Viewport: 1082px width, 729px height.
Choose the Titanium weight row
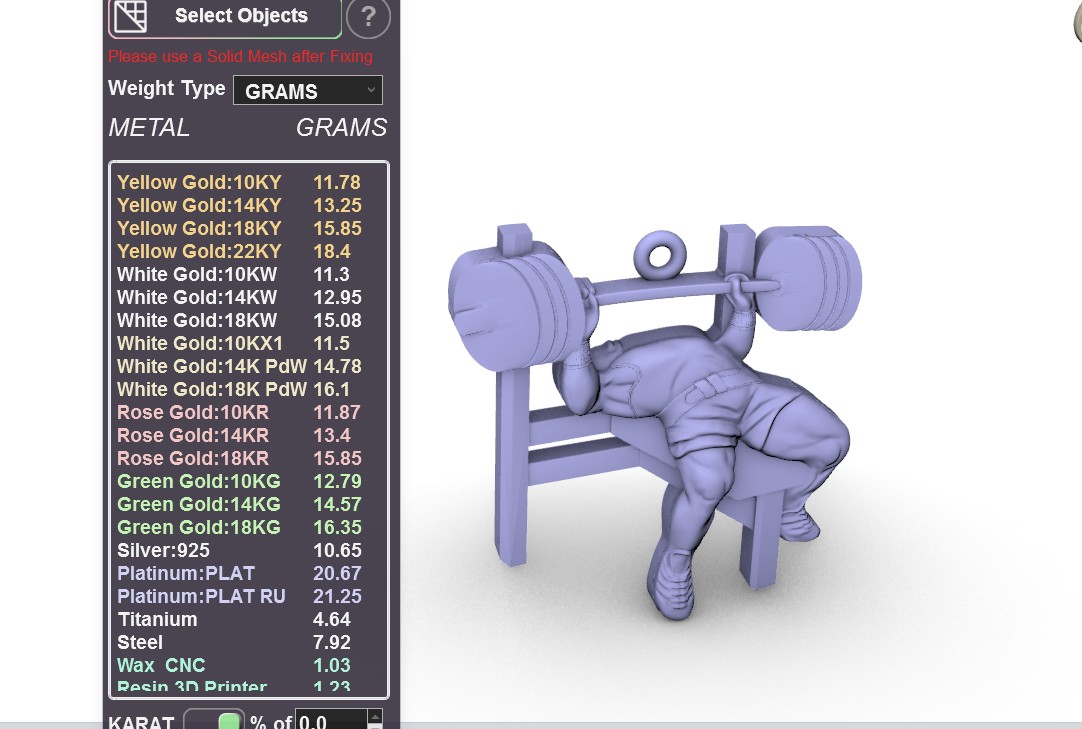(x=239, y=619)
